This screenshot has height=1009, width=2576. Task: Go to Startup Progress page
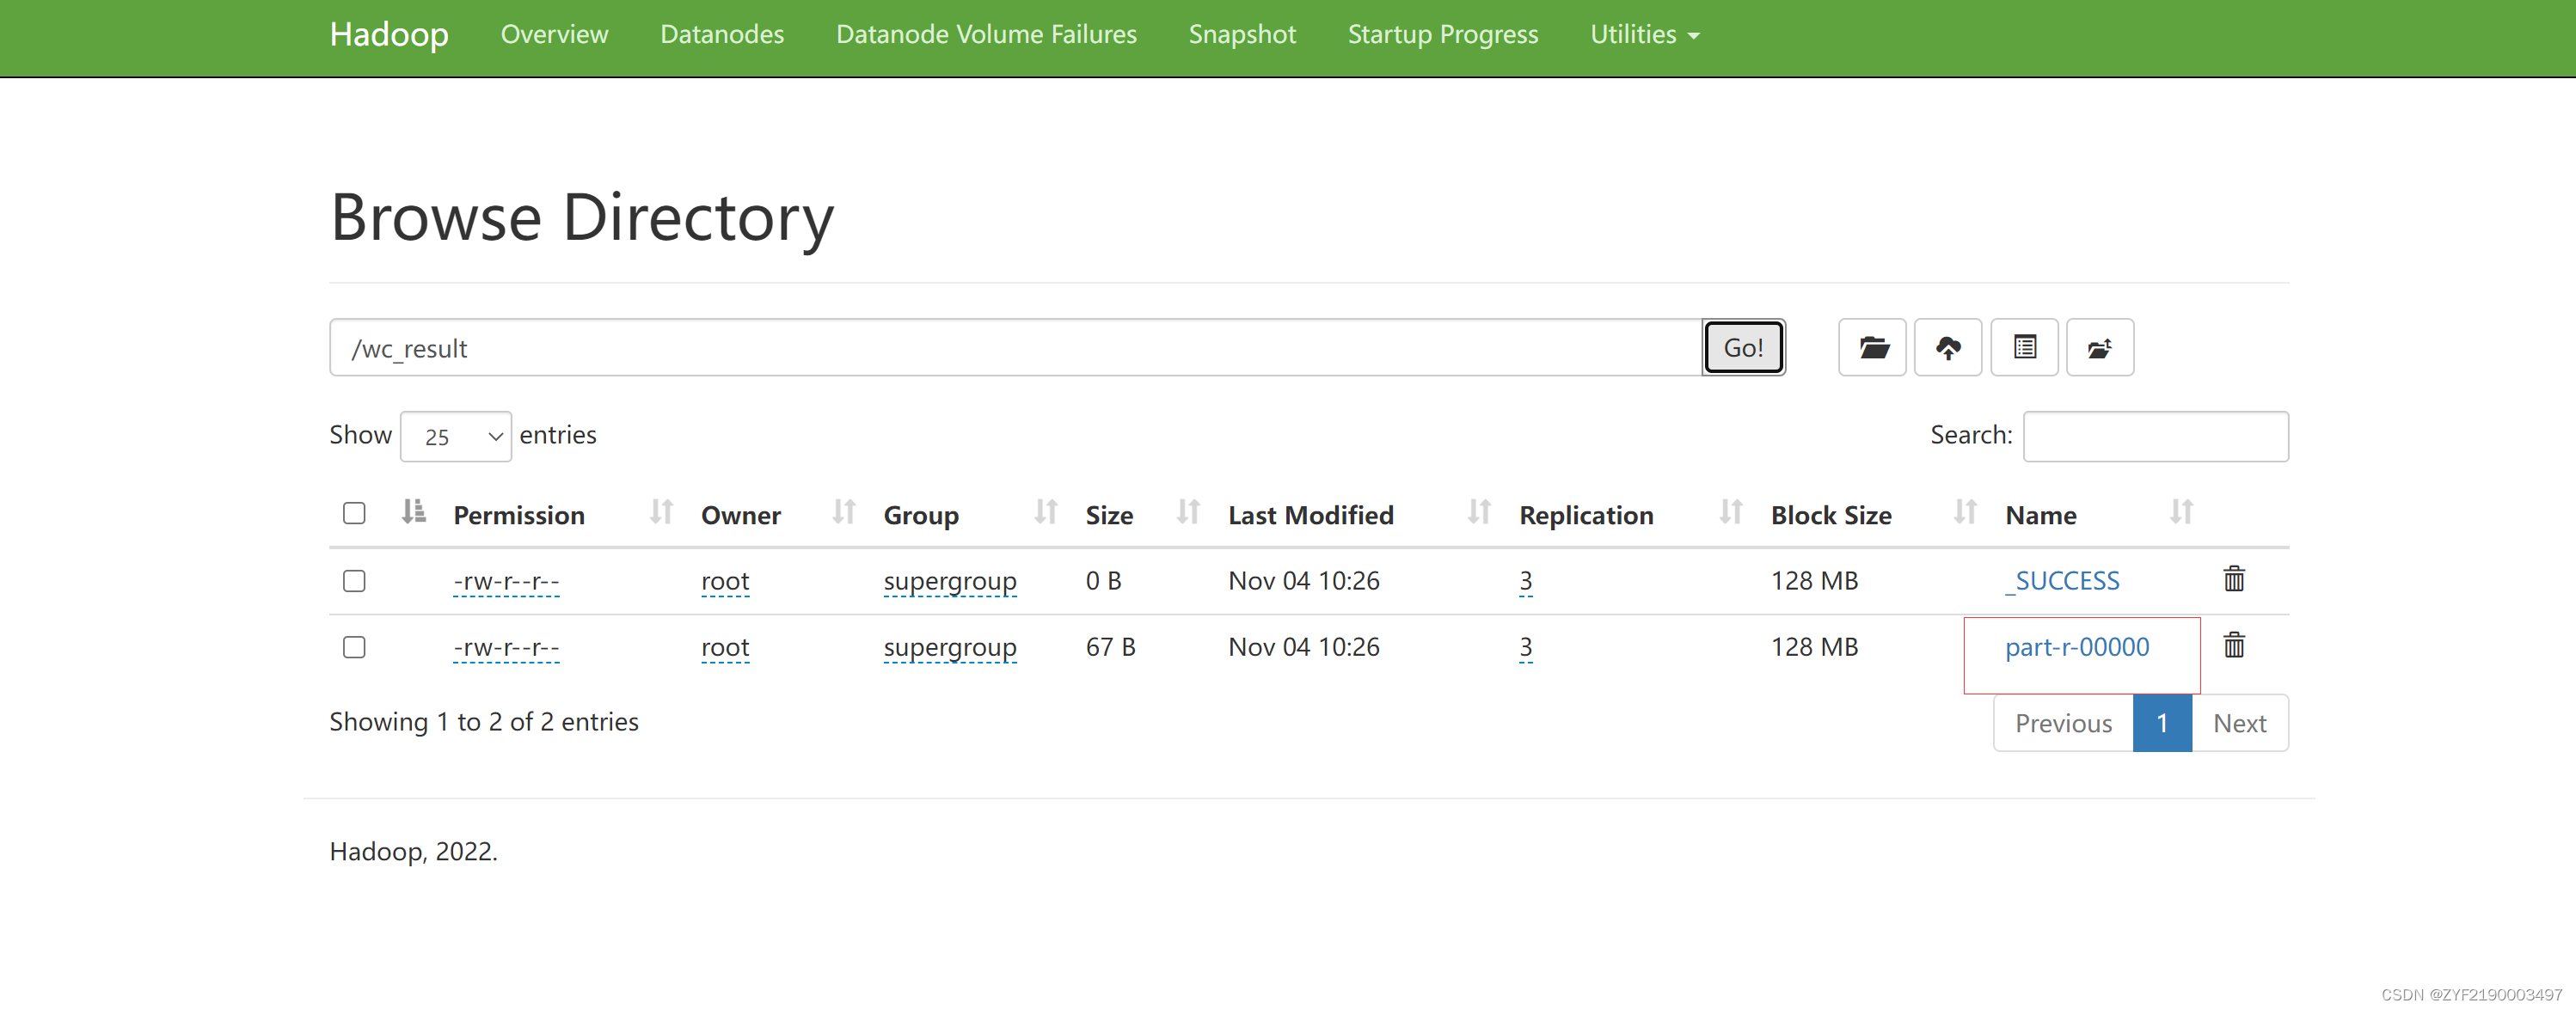pyautogui.click(x=1442, y=34)
